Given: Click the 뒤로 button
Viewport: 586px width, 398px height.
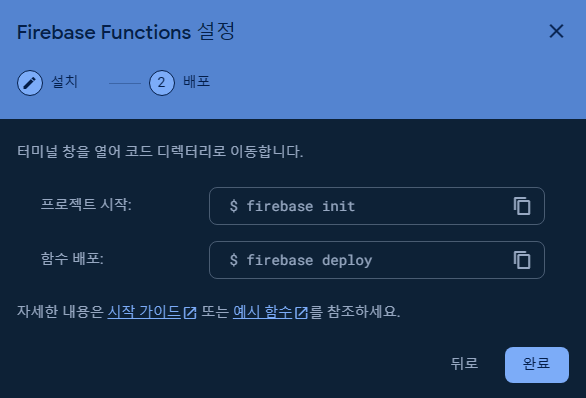Looking at the screenshot, I should [x=465, y=363].
